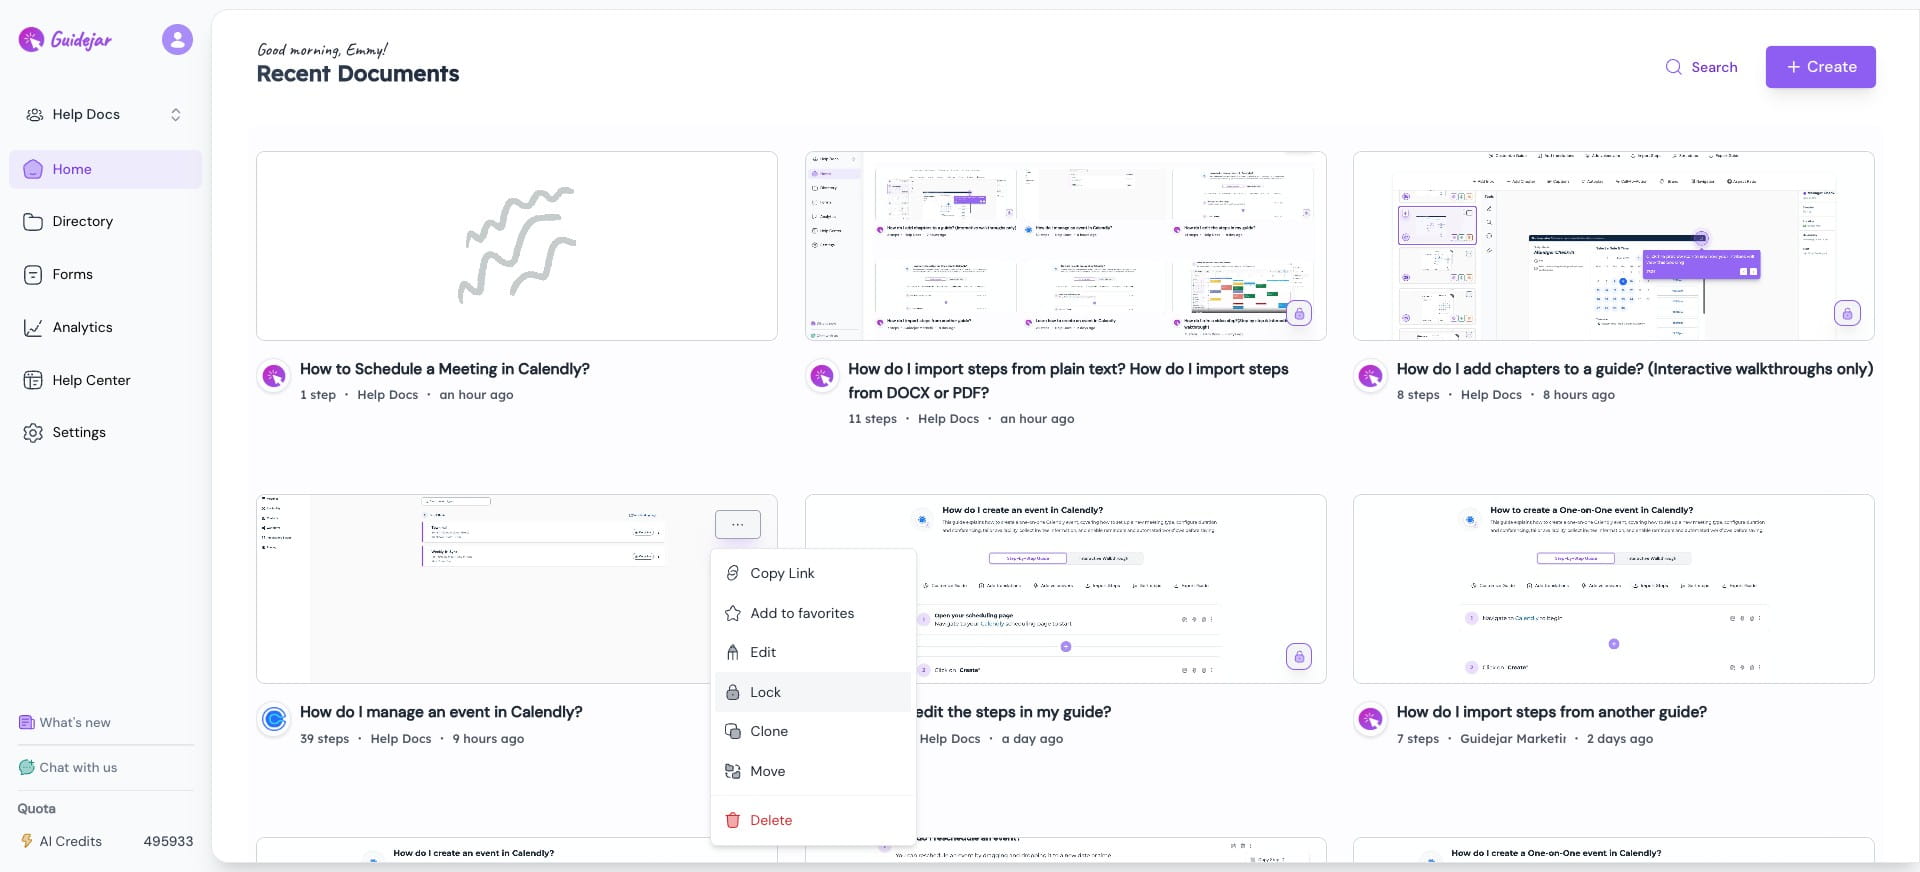Choose Delete from the context menu

coord(813,820)
